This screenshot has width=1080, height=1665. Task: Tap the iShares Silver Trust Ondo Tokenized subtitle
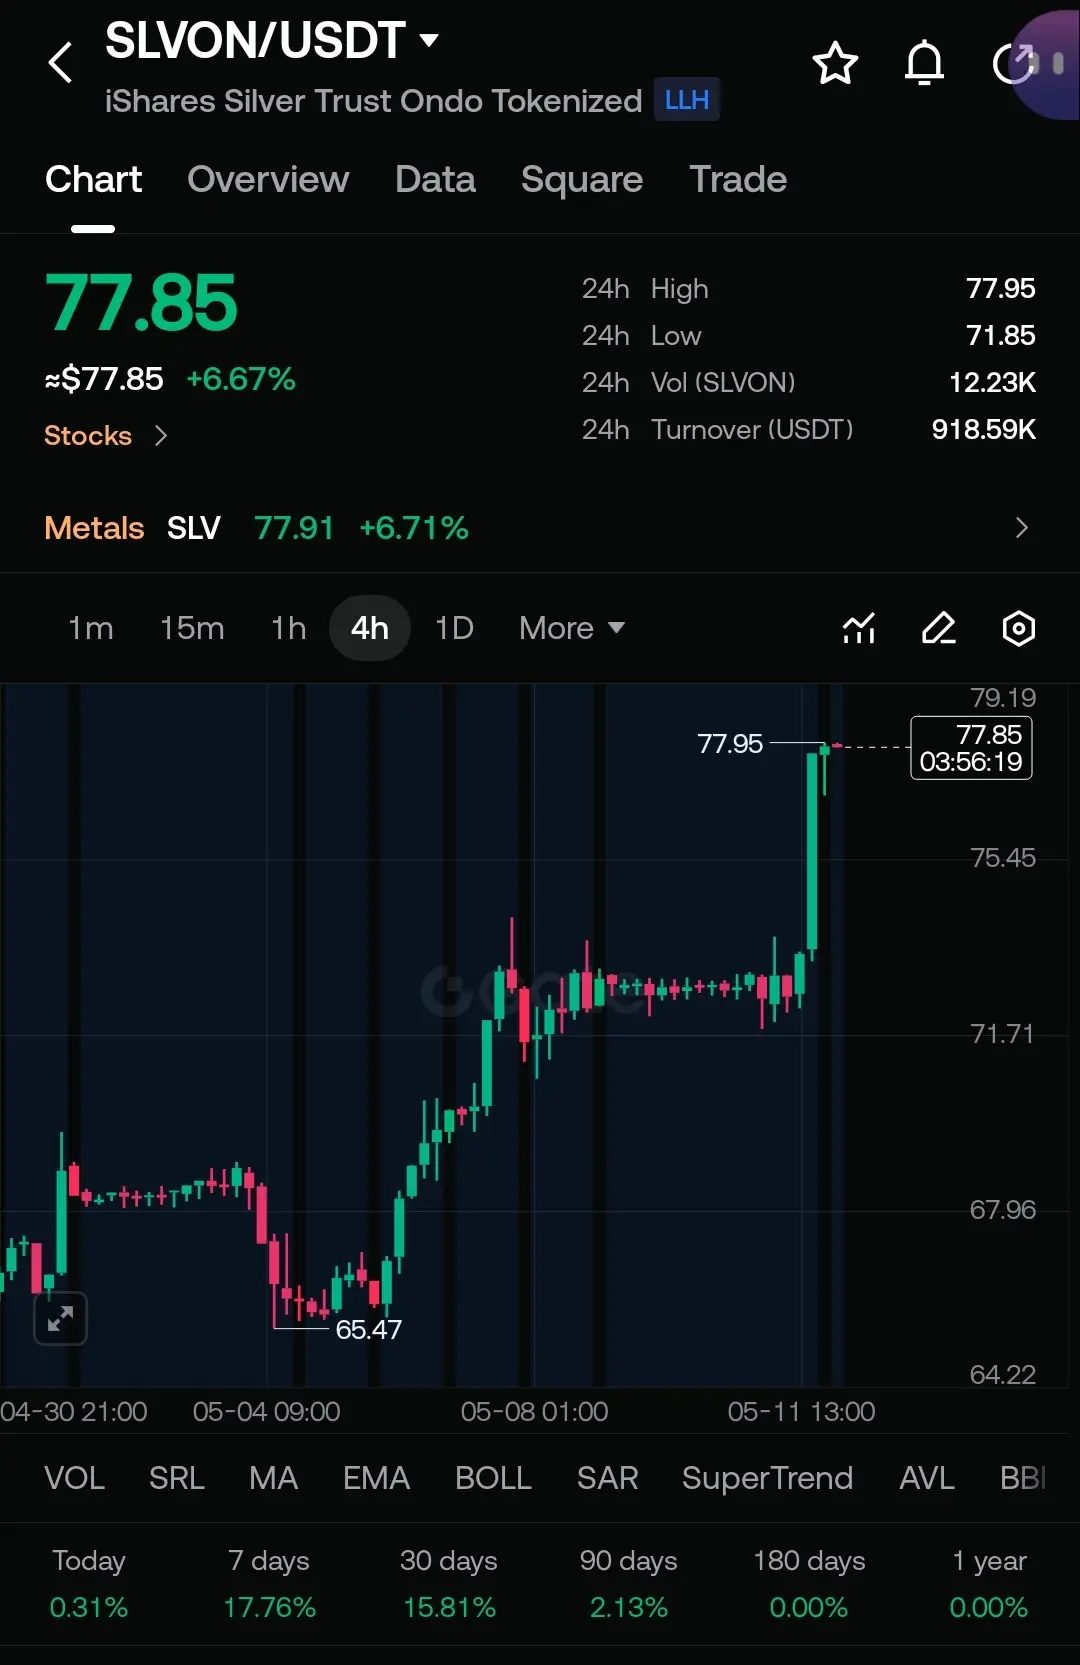[x=373, y=101]
